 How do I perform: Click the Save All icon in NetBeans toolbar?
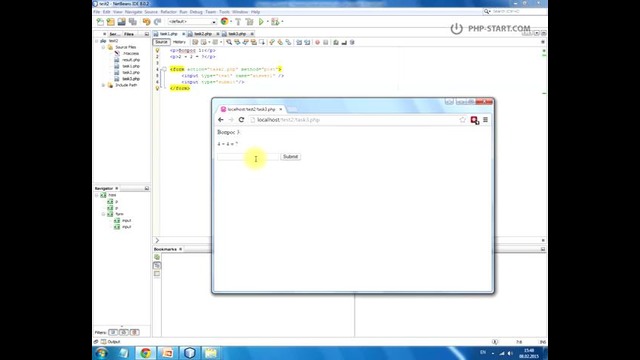133,22
